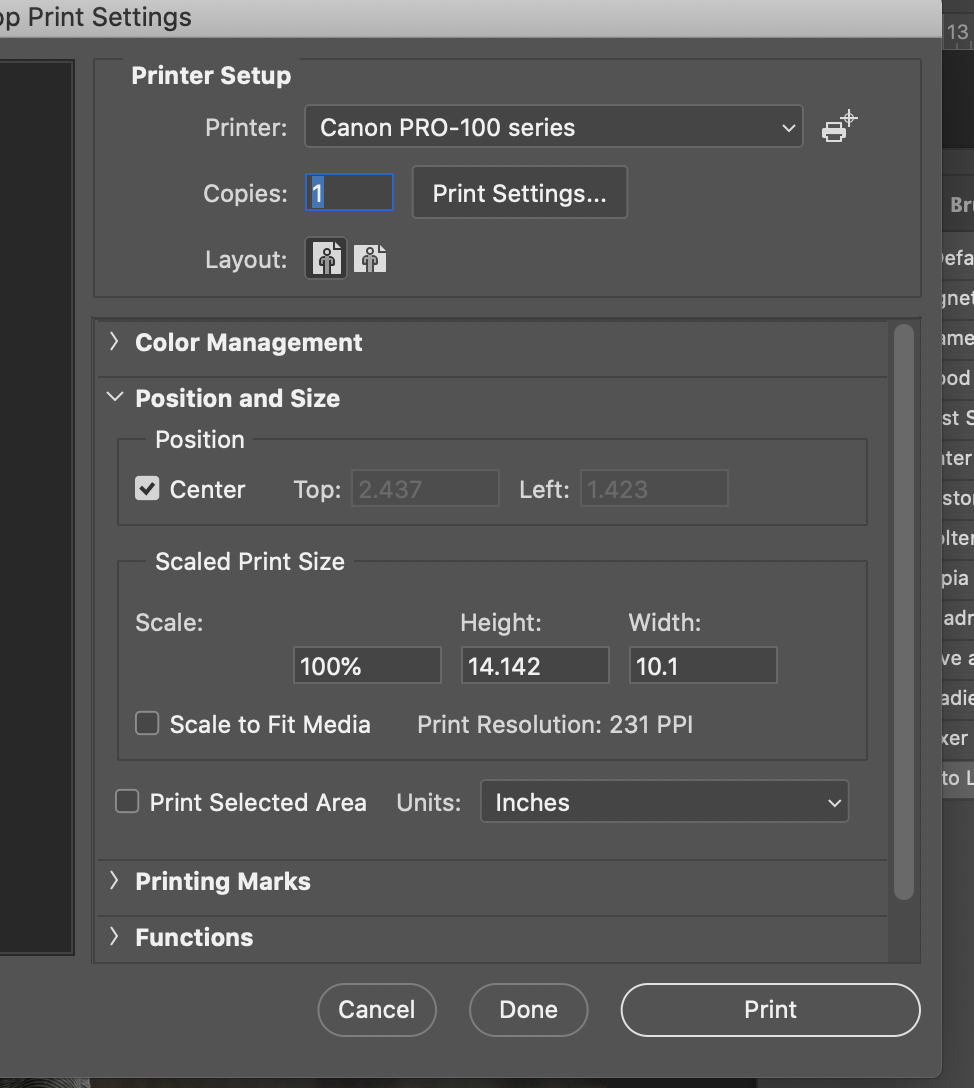Click the Copies input field

(349, 193)
